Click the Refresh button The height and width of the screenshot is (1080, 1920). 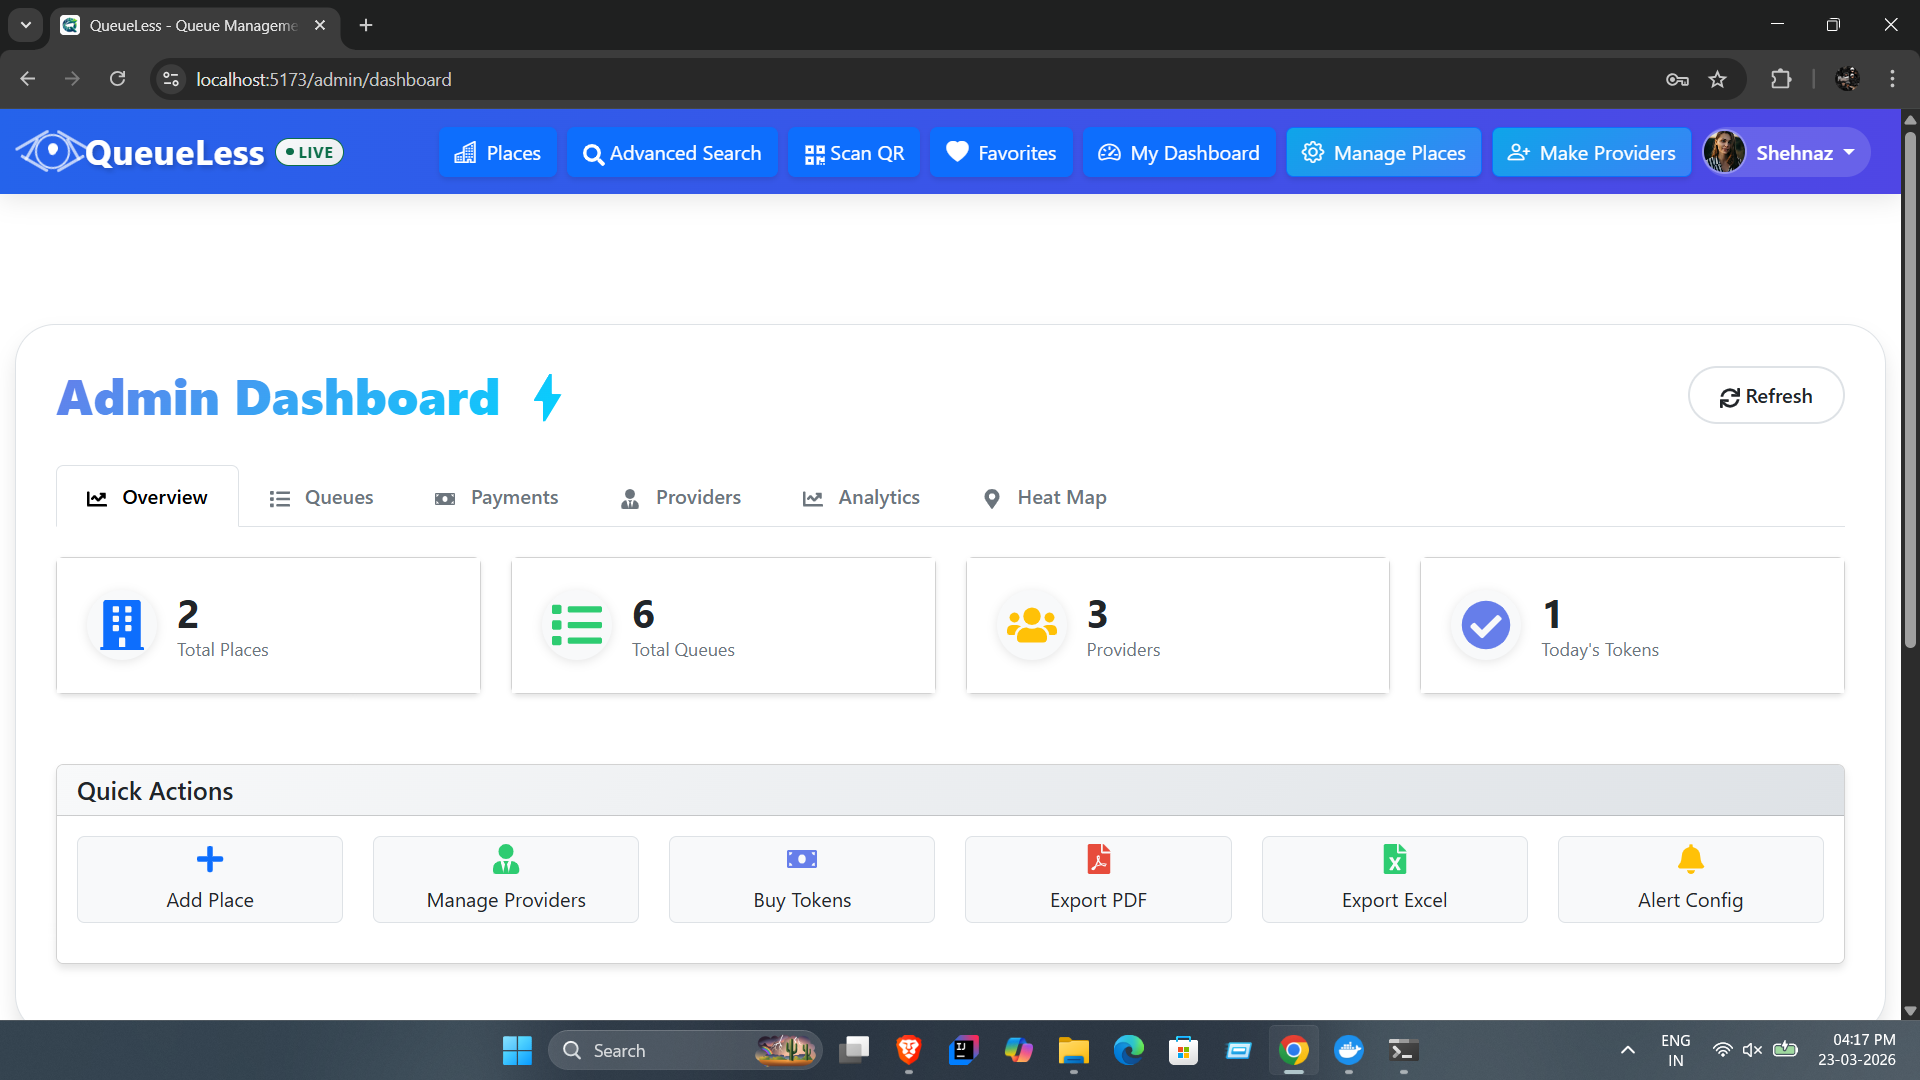click(x=1766, y=396)
